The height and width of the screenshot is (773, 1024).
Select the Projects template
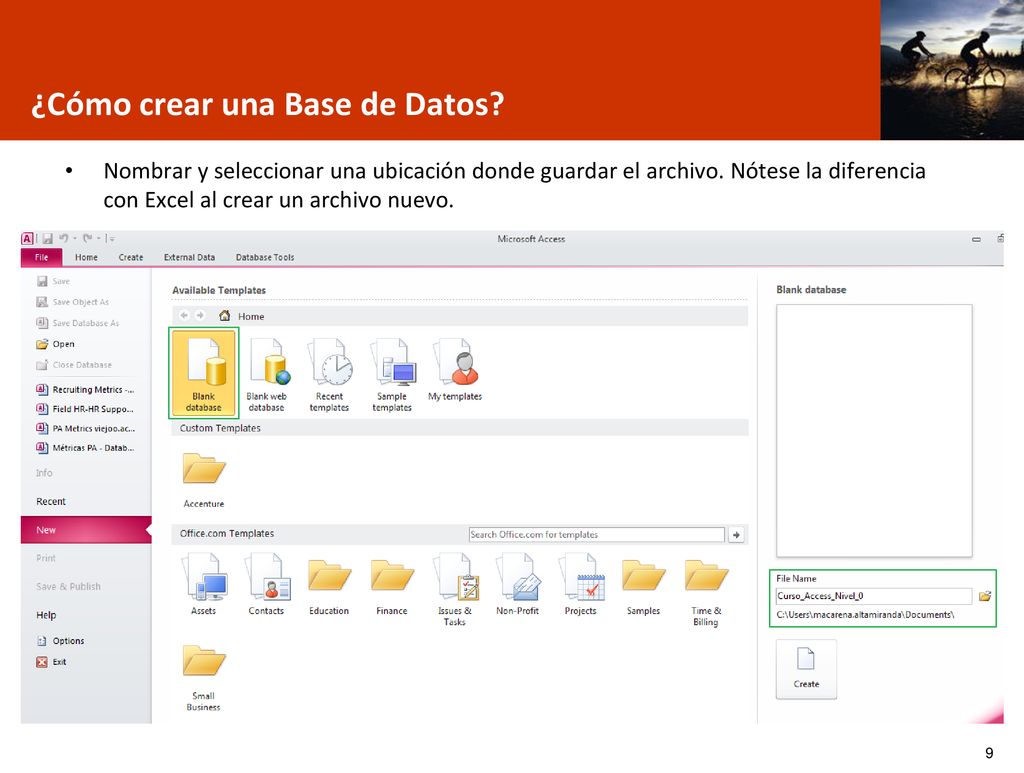[x=581, y=584]
